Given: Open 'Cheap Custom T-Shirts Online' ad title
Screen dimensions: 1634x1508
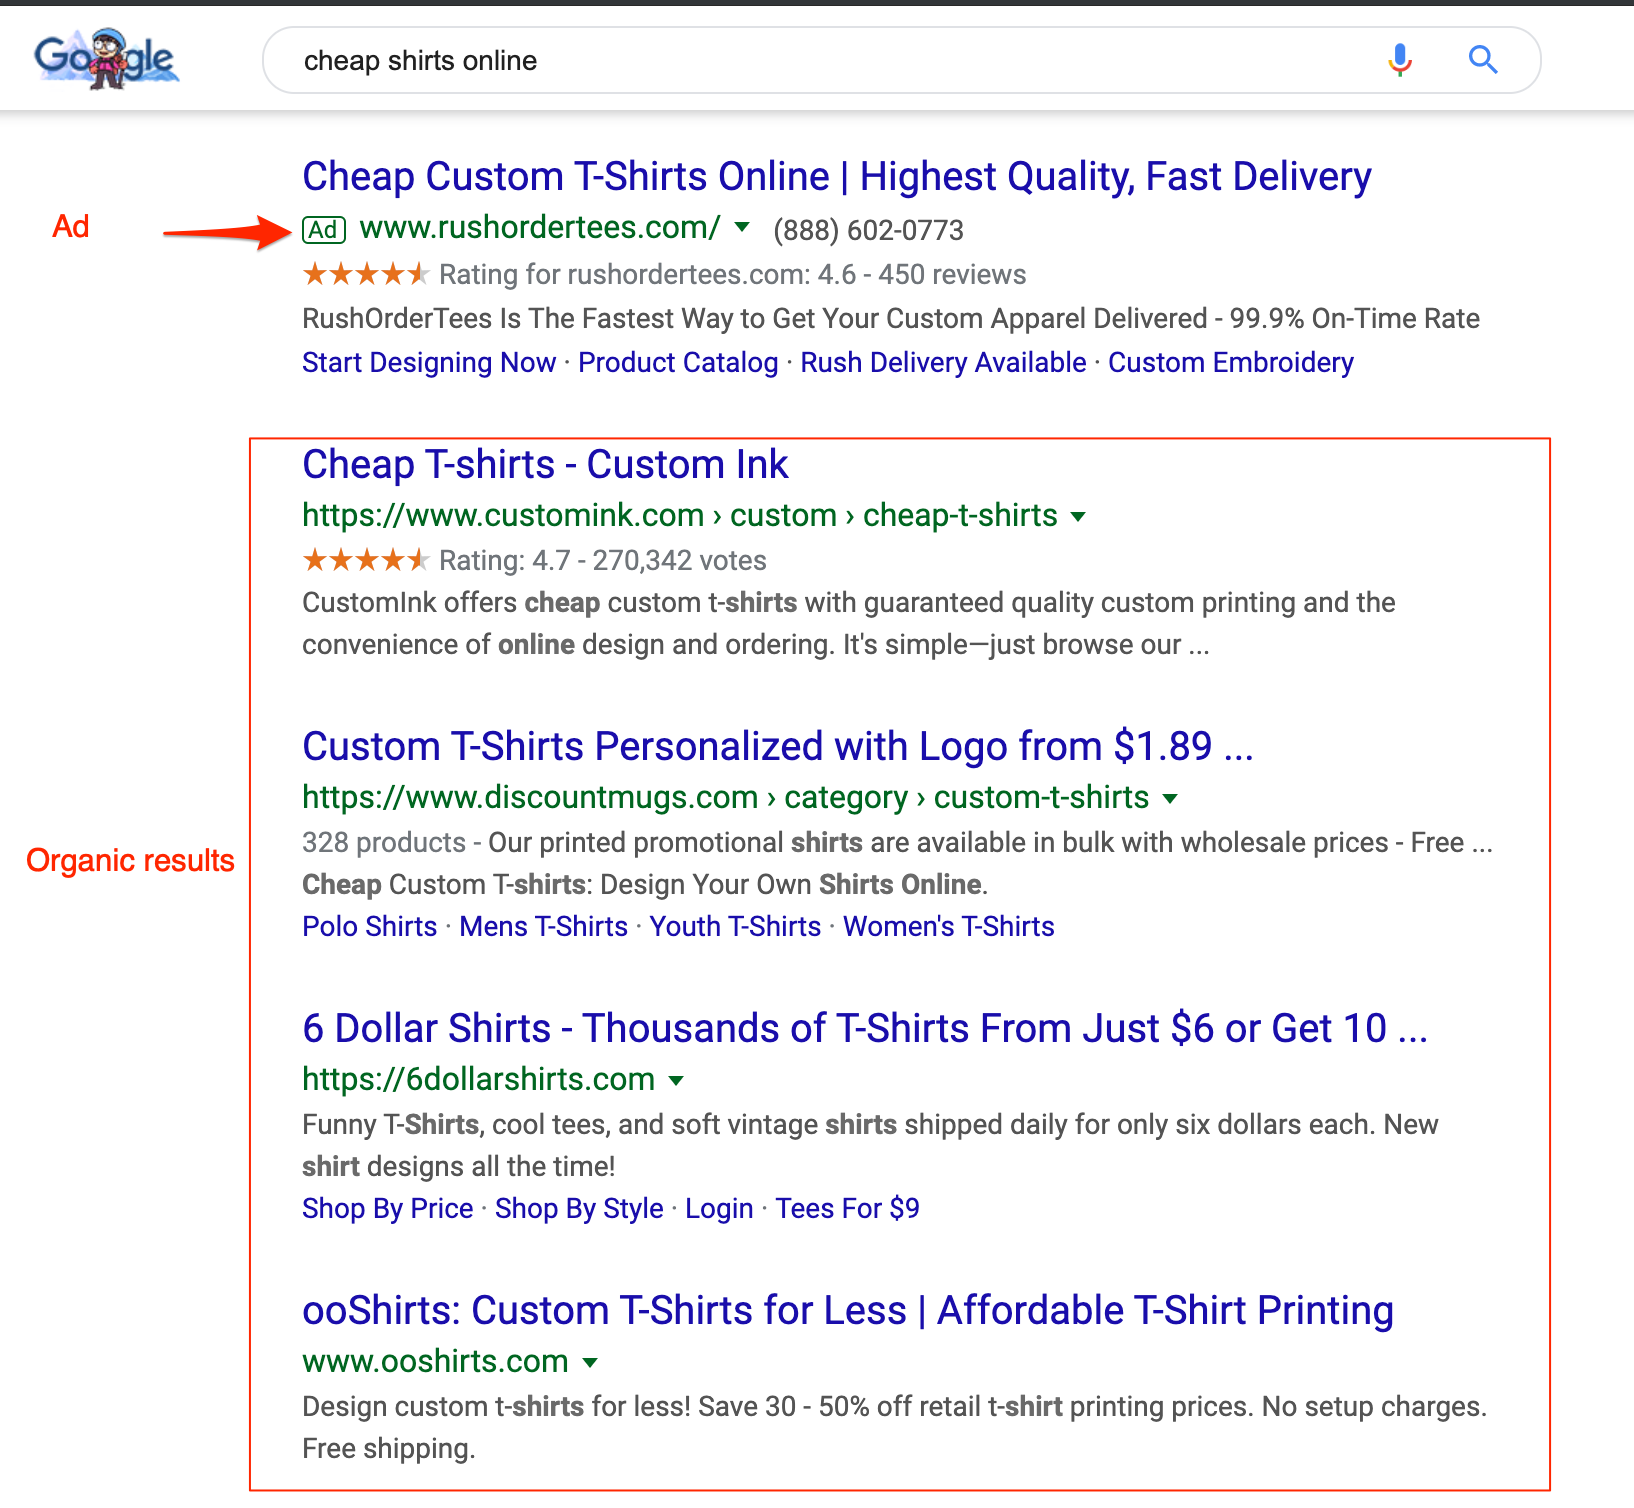Looking at the screenshot, I should [x=837, y=177].
